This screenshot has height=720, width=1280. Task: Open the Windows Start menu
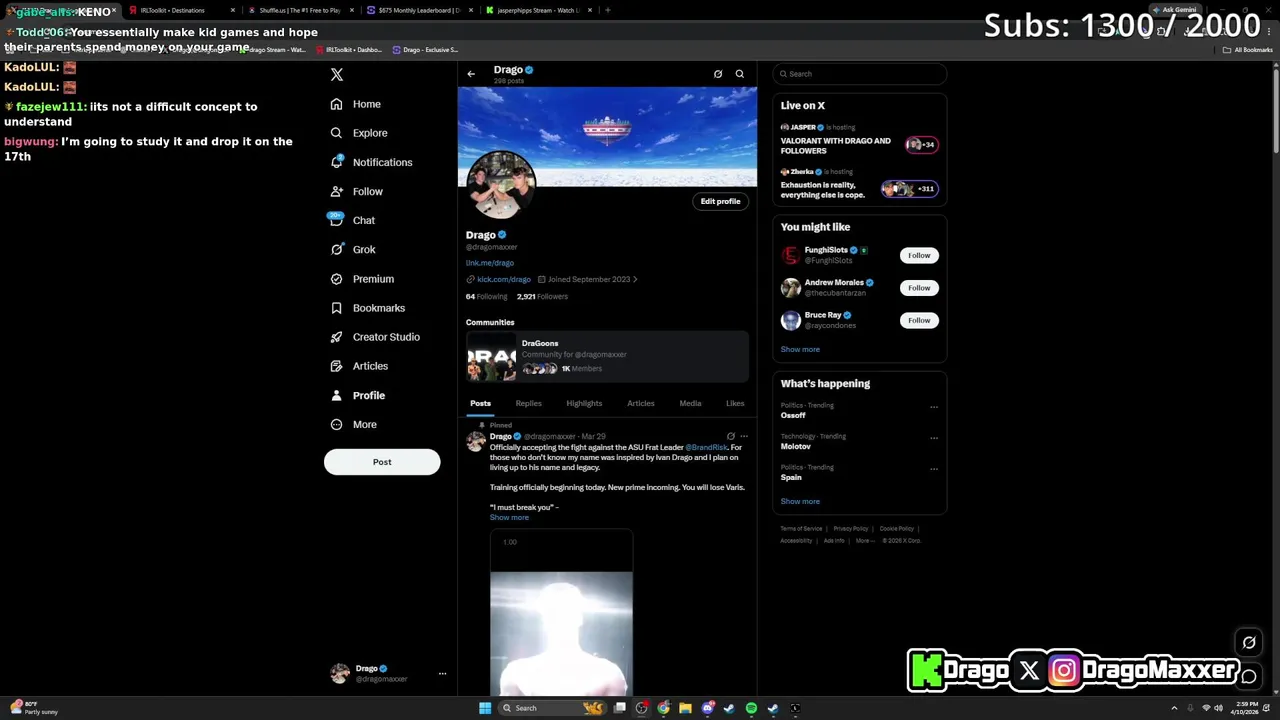485,708
